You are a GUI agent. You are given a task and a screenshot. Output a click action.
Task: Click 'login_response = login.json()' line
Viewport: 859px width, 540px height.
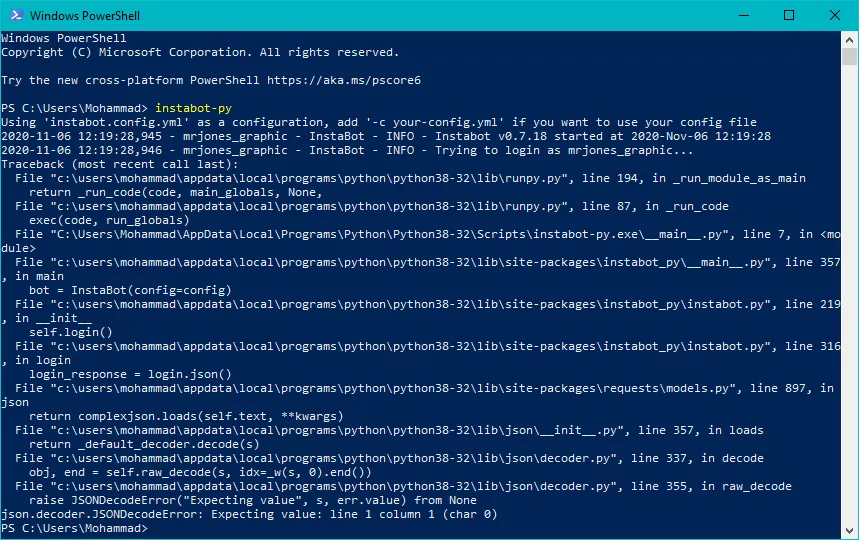130,374
